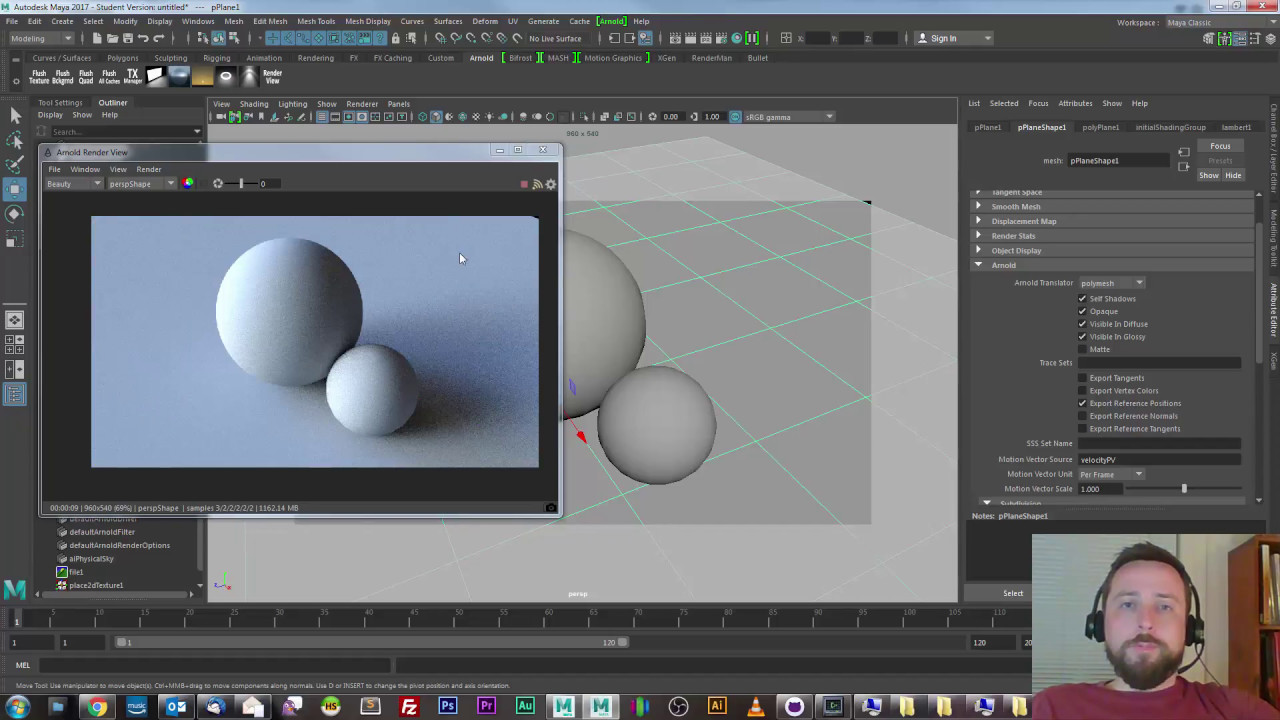Viewport: 1280px width, 720px height.
Task: Toggle the Visible In Glossy checkbox
Action: 1082,336
